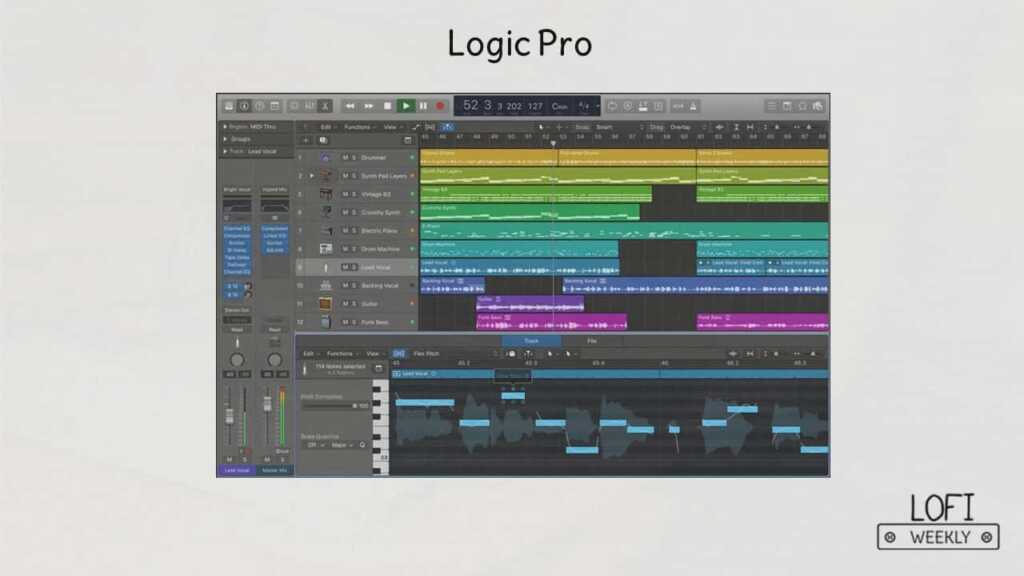The height and width of the screenshot is (576, 1024).
Task: Click the red Record button
Action: click(x=439, y=106)
